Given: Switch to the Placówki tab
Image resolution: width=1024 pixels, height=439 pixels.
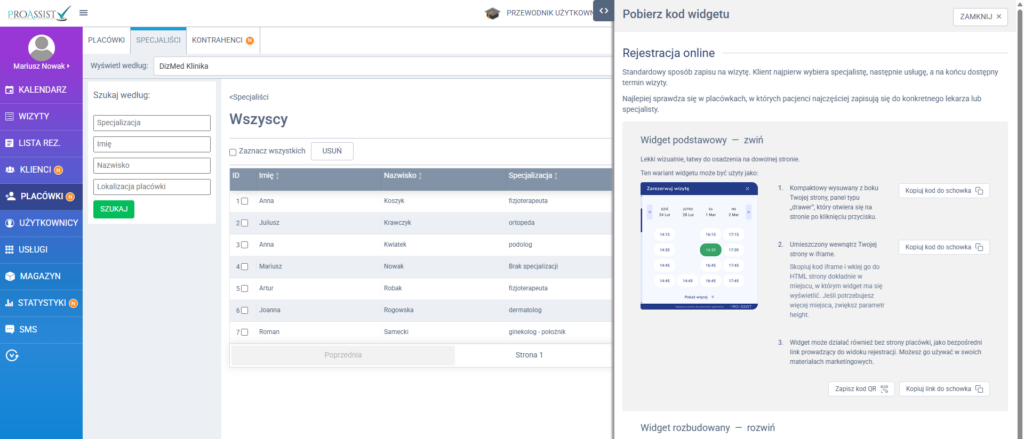Looking at the screenshot, I should tap(107, 40).
